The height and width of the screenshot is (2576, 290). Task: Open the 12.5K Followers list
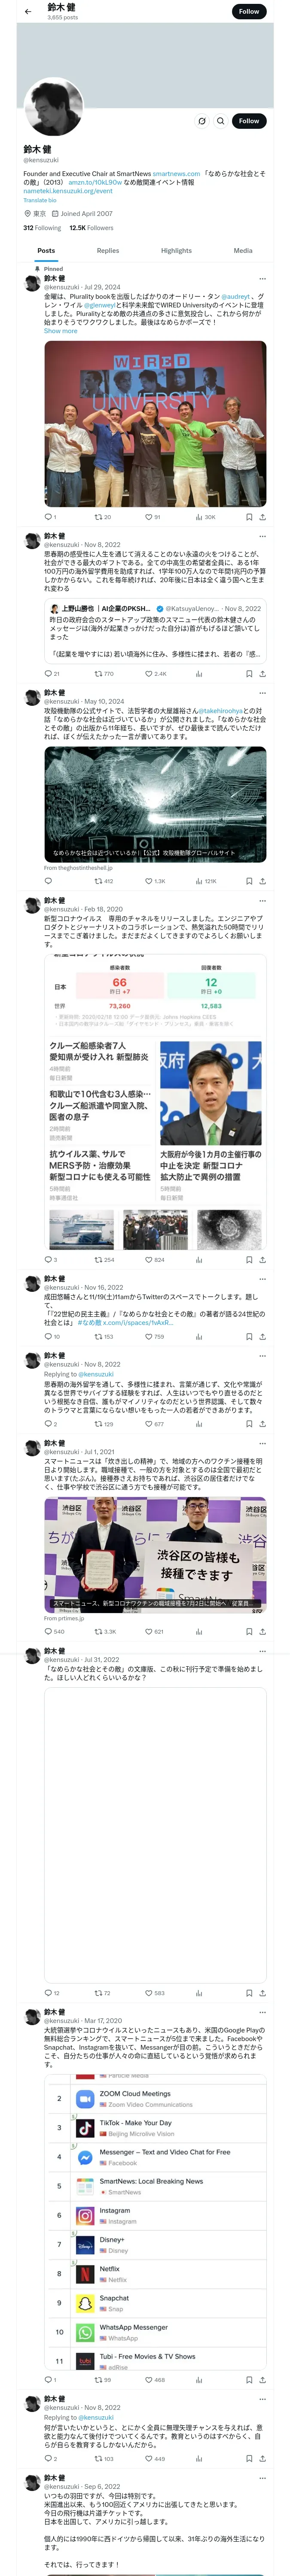pyautogui.click(x=91, y=228)
